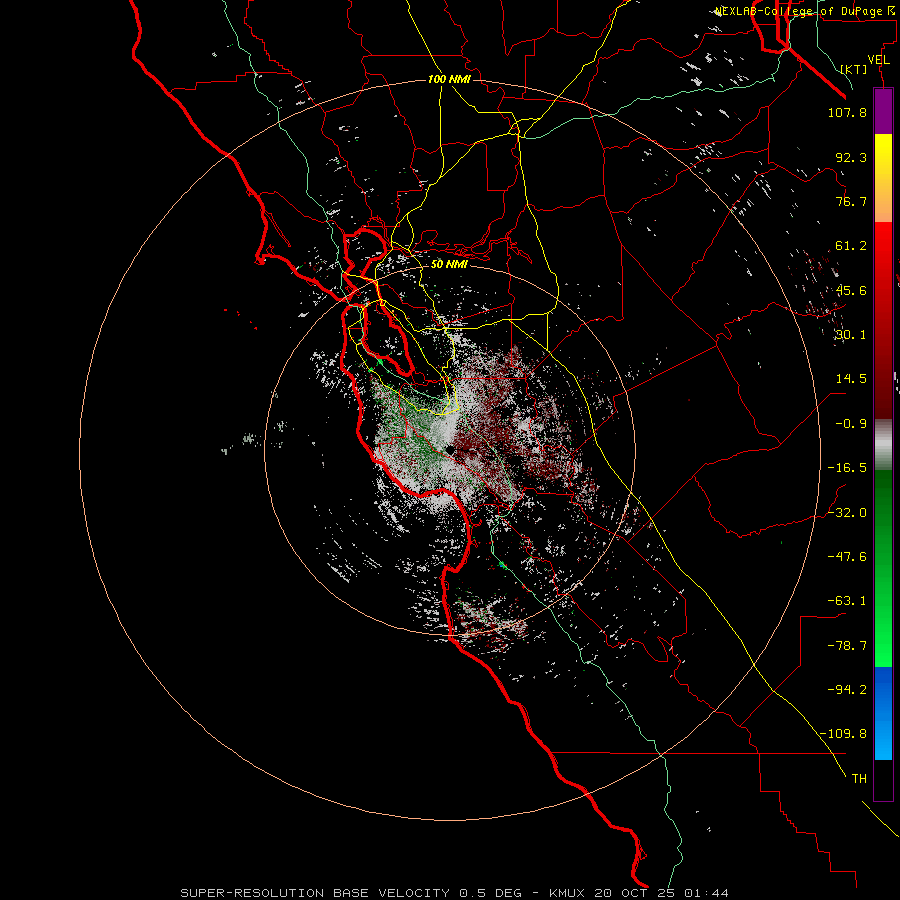Pick the yellow-orange segment of the color bar
The height and width of the screenshot is (900, 900).
point(883,178)
